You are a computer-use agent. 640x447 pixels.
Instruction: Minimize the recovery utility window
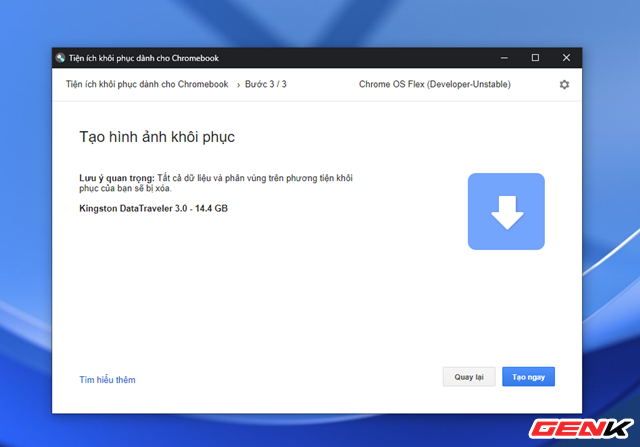coord(504,58)
